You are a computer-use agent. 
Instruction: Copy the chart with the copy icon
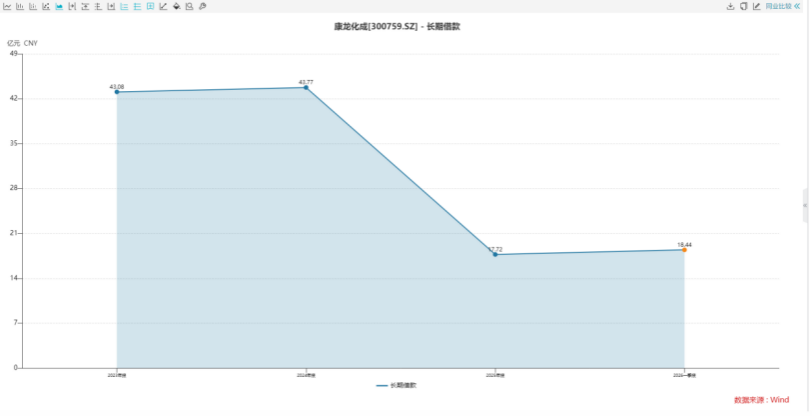744,6
